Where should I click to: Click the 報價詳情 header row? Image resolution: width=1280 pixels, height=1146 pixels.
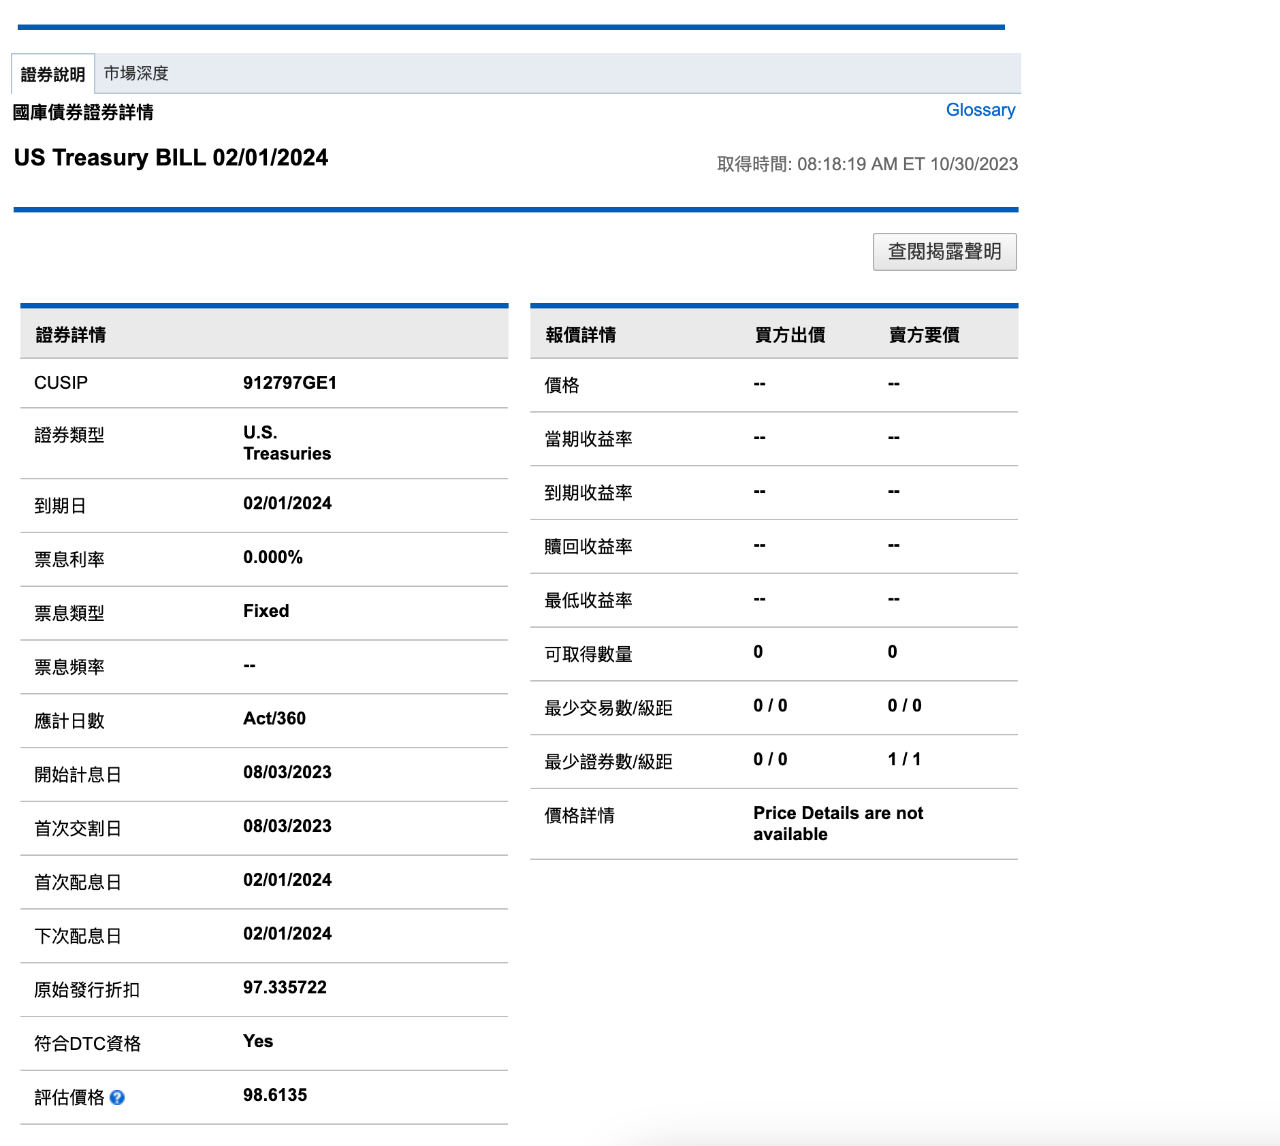coord(583,335)
